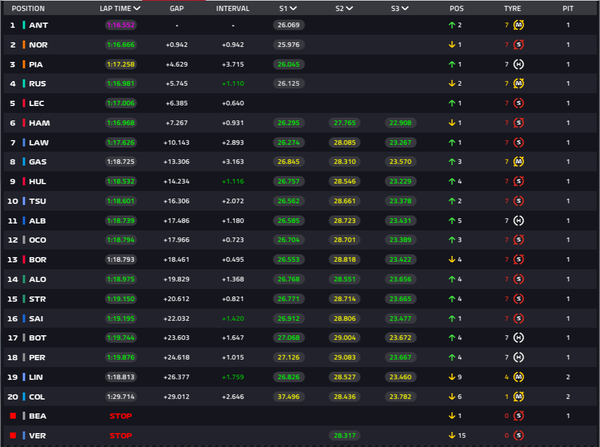Click BOT's S1 time 27.068
The width and height of the screenshot is (600, 447).
289,338
